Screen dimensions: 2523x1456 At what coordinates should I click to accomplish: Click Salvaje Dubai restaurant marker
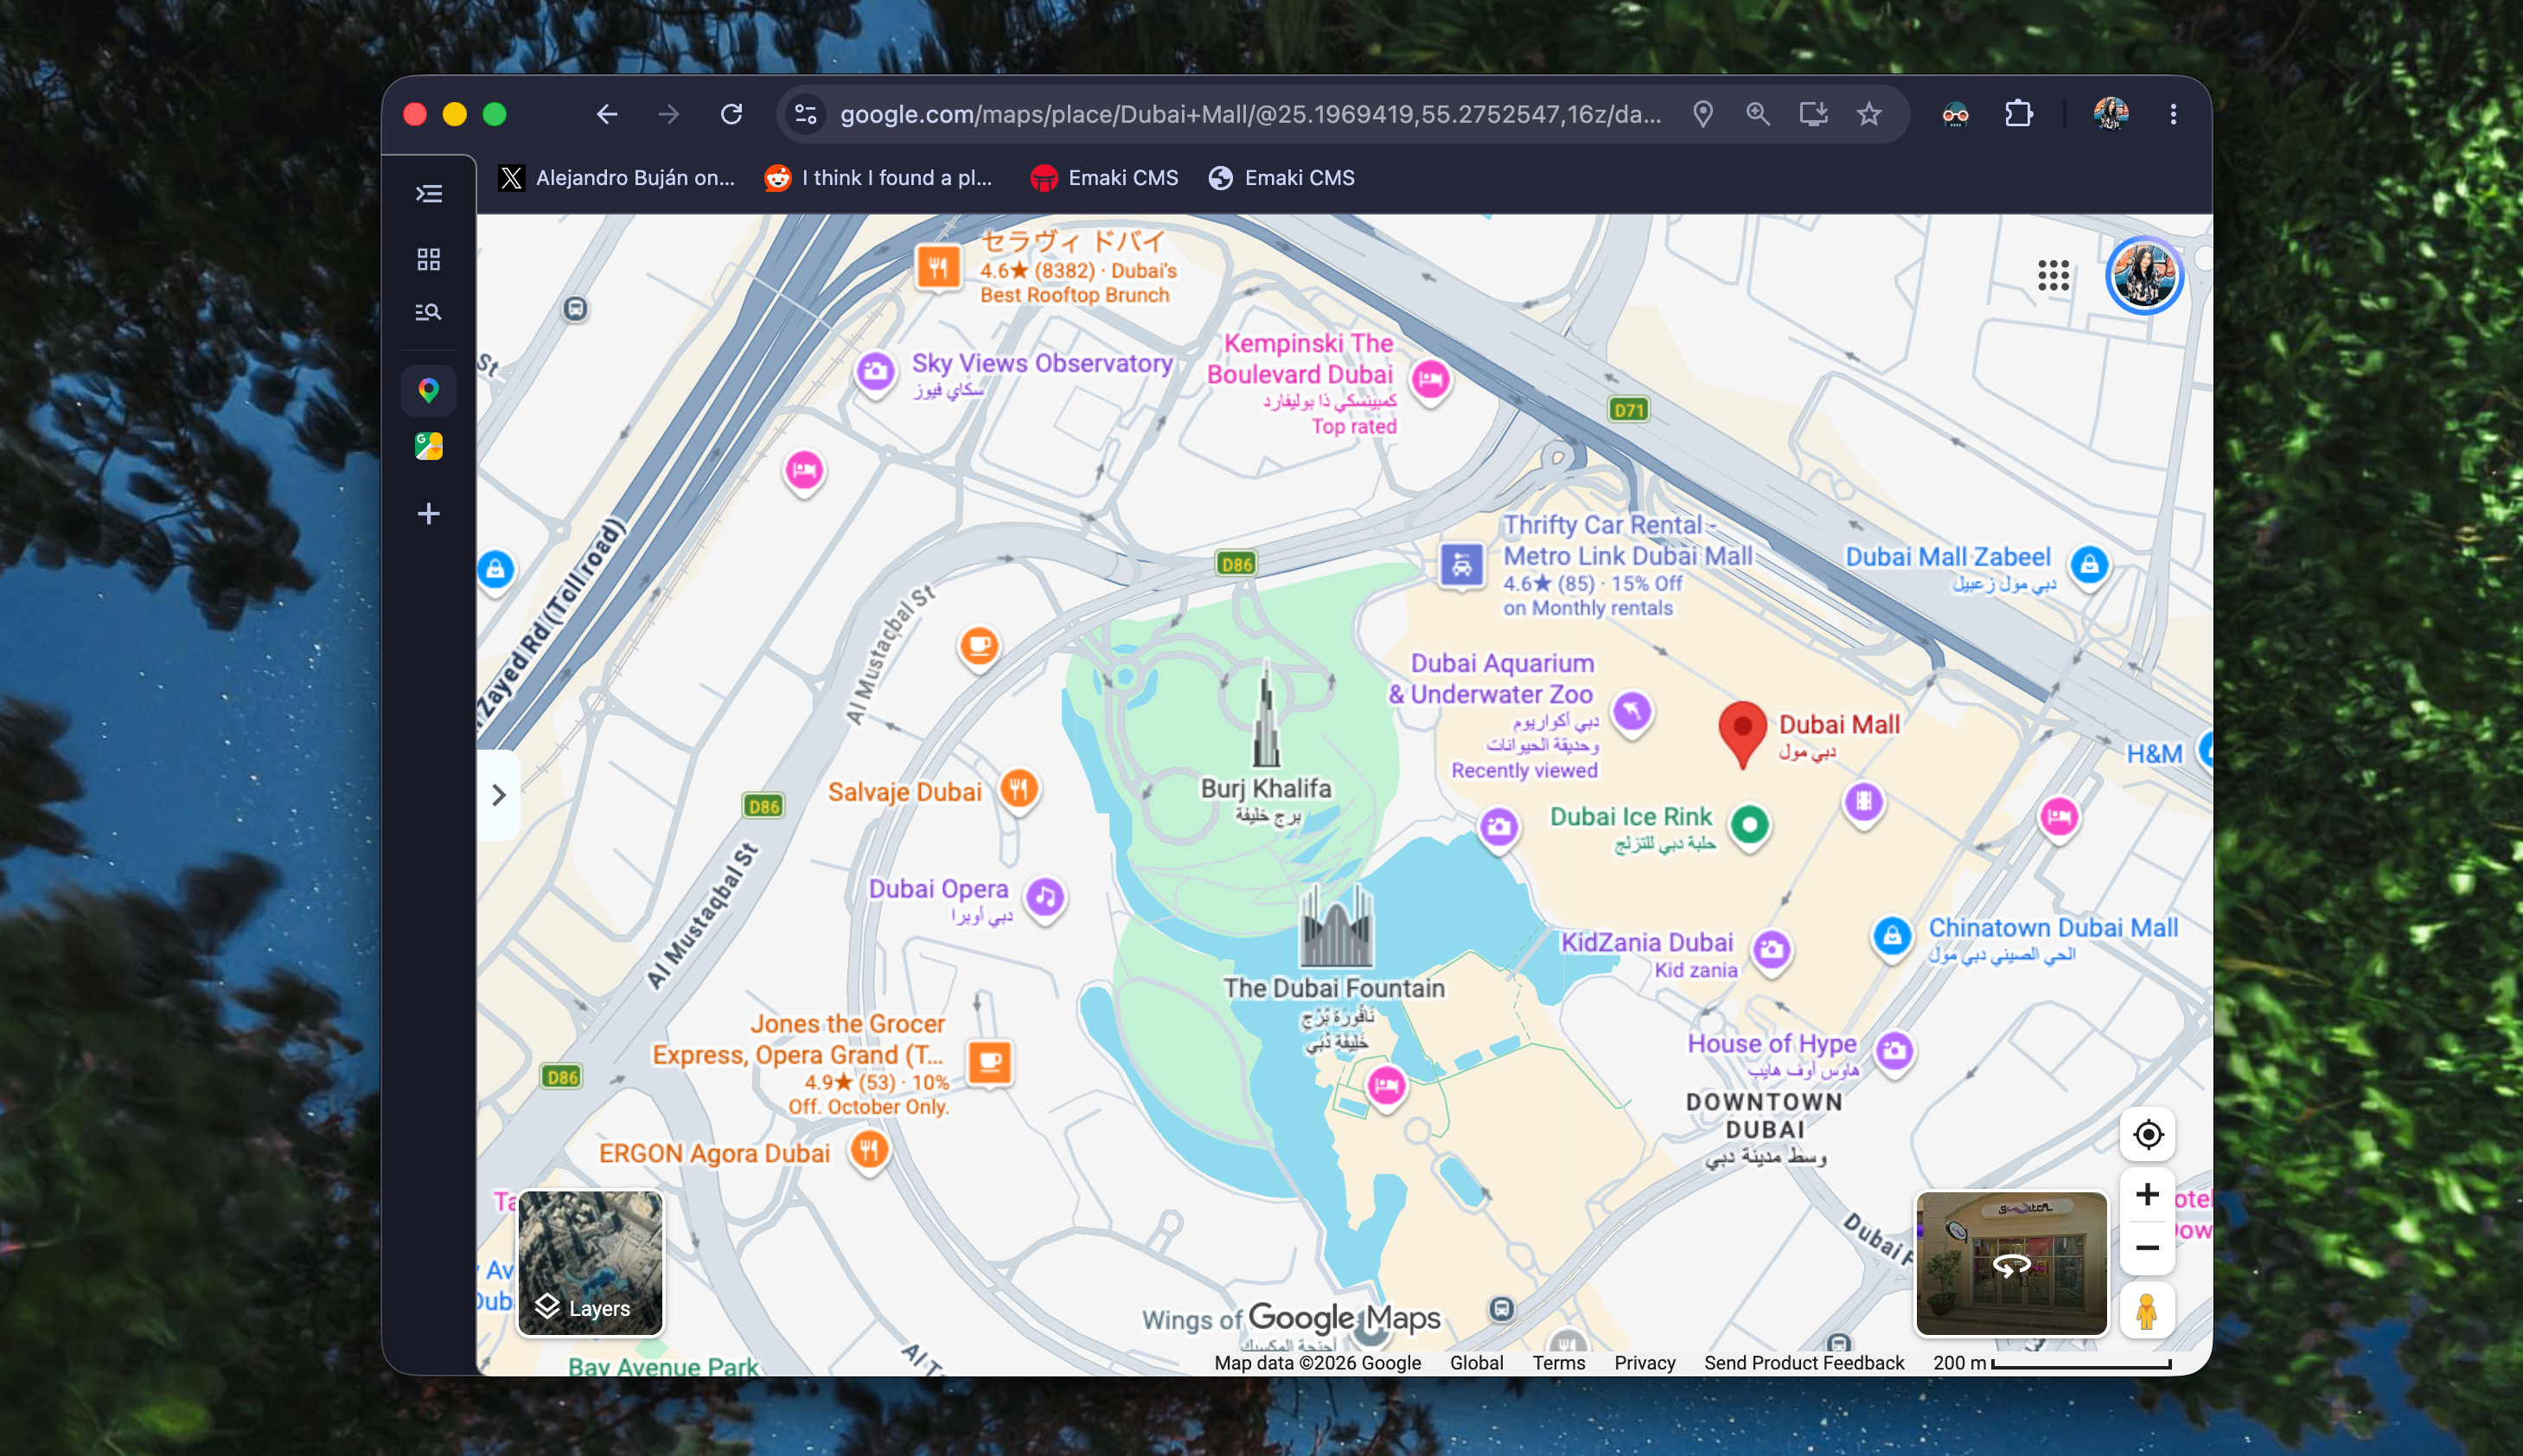(1019, 790)
